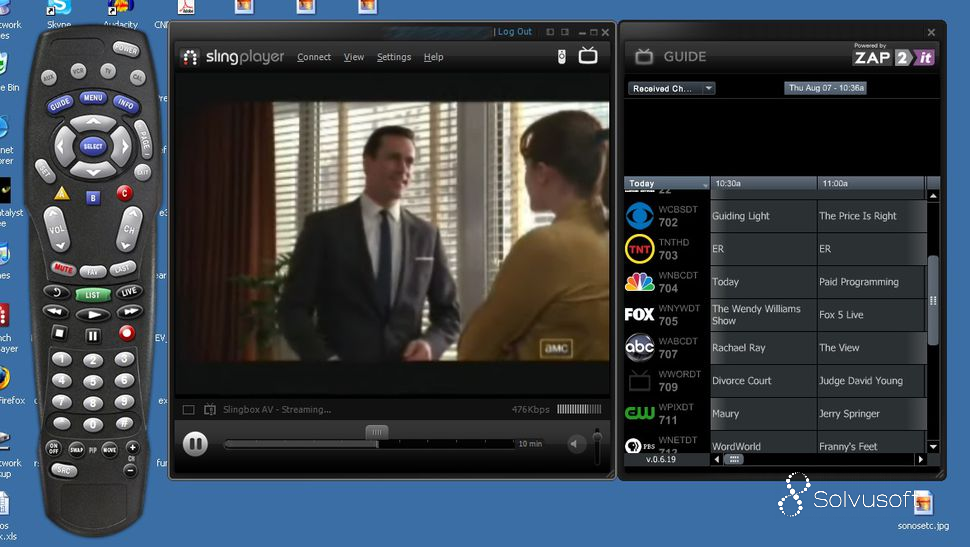The image size is (970, 547).
Task: Open the Firefox desktop shortcut
Action: pos(9,387)
